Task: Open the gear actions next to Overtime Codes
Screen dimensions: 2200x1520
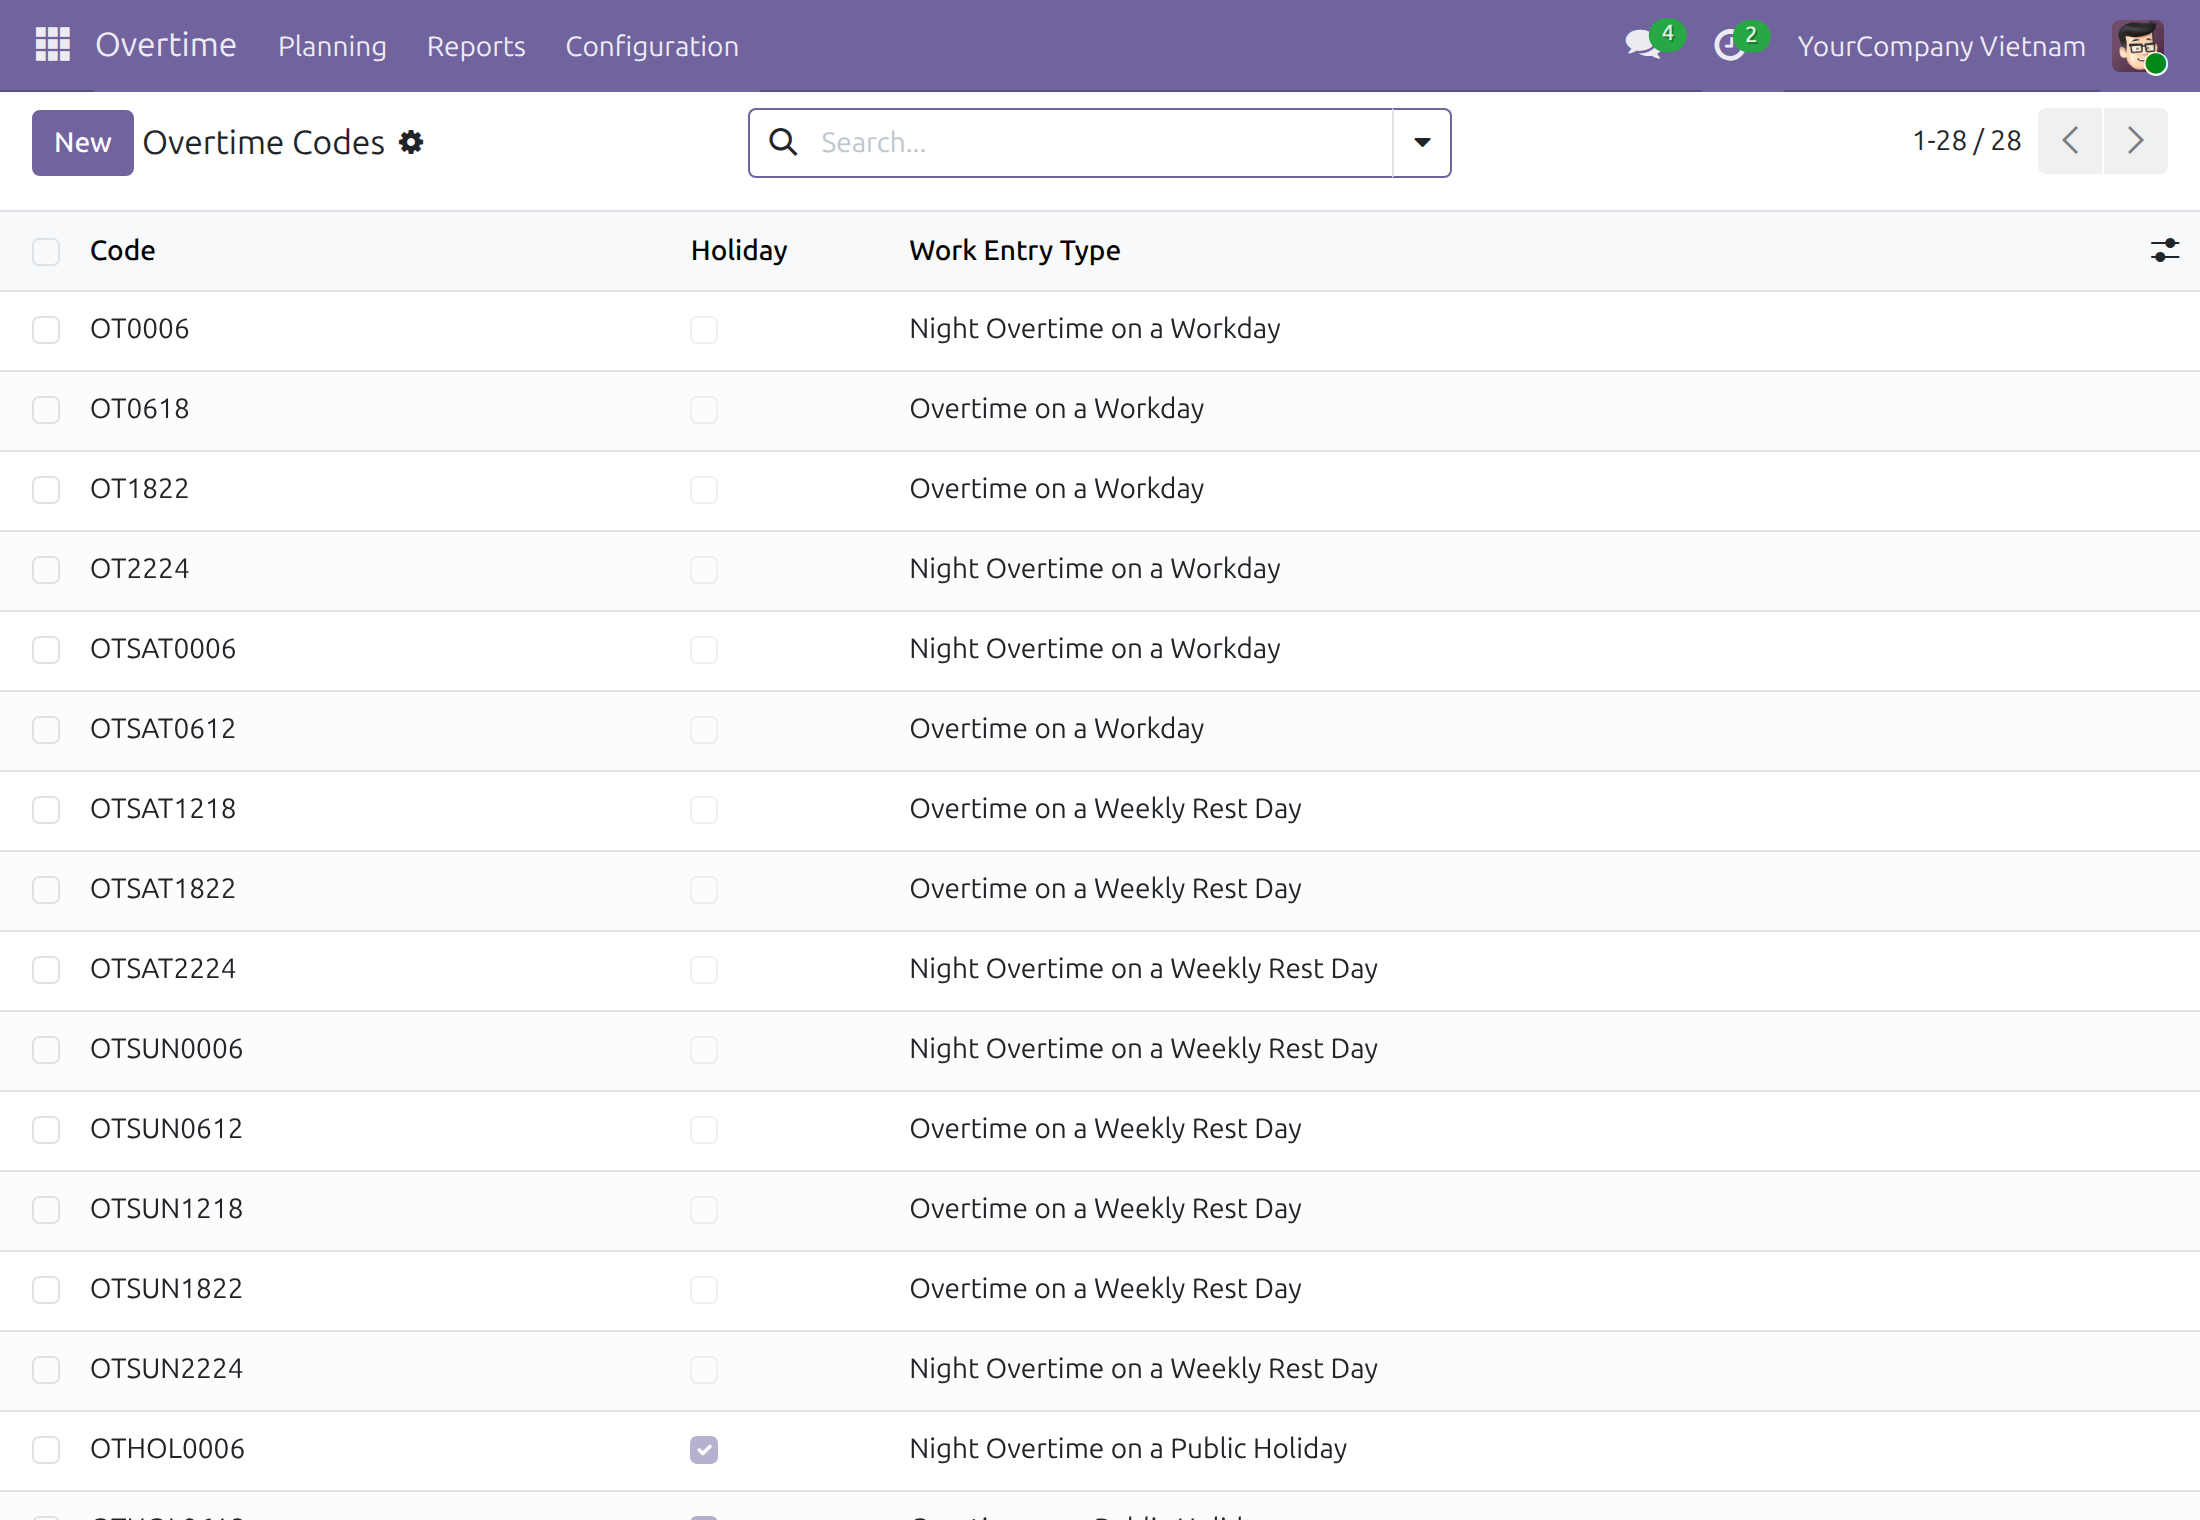Action: click(x=411, y=142)
